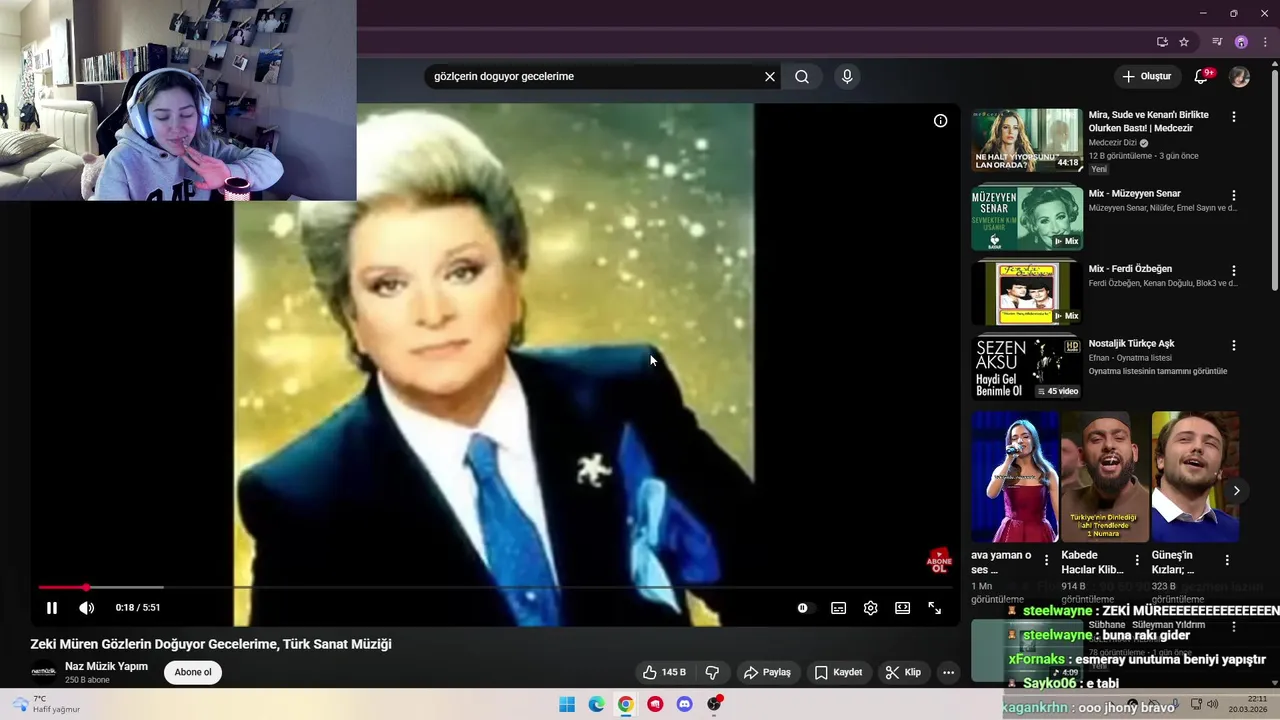Viewport: 1280px width, 720px height.
Task: View full playlist 'Oynatma listesinin tamamını görüntüle'
Action: coord(1158,372)
